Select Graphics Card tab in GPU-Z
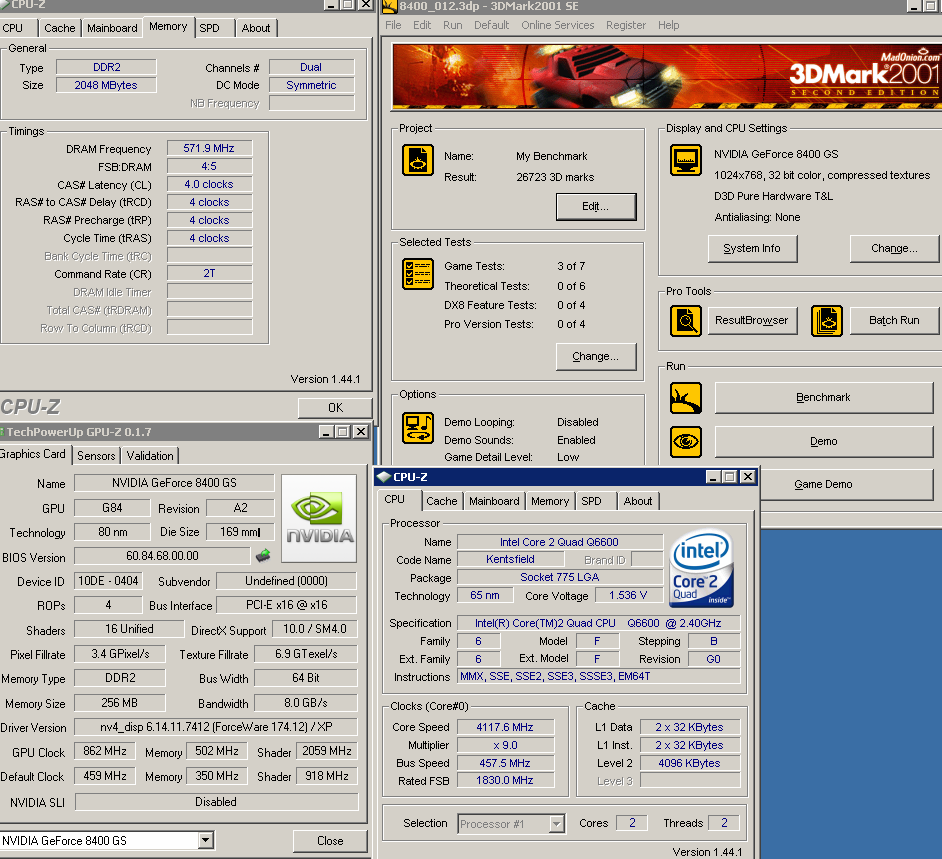 coord(33,454)
